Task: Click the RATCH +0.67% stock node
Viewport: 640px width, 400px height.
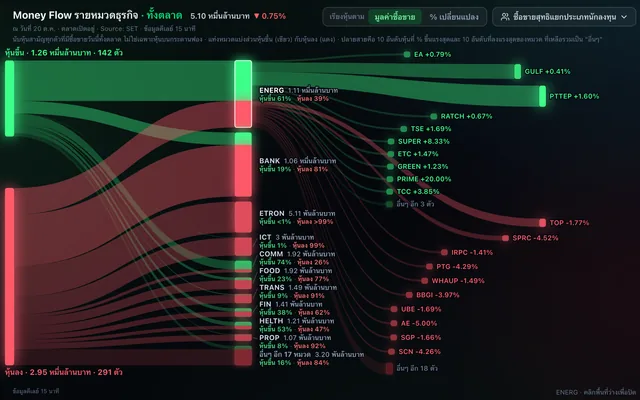Action: 461,116
